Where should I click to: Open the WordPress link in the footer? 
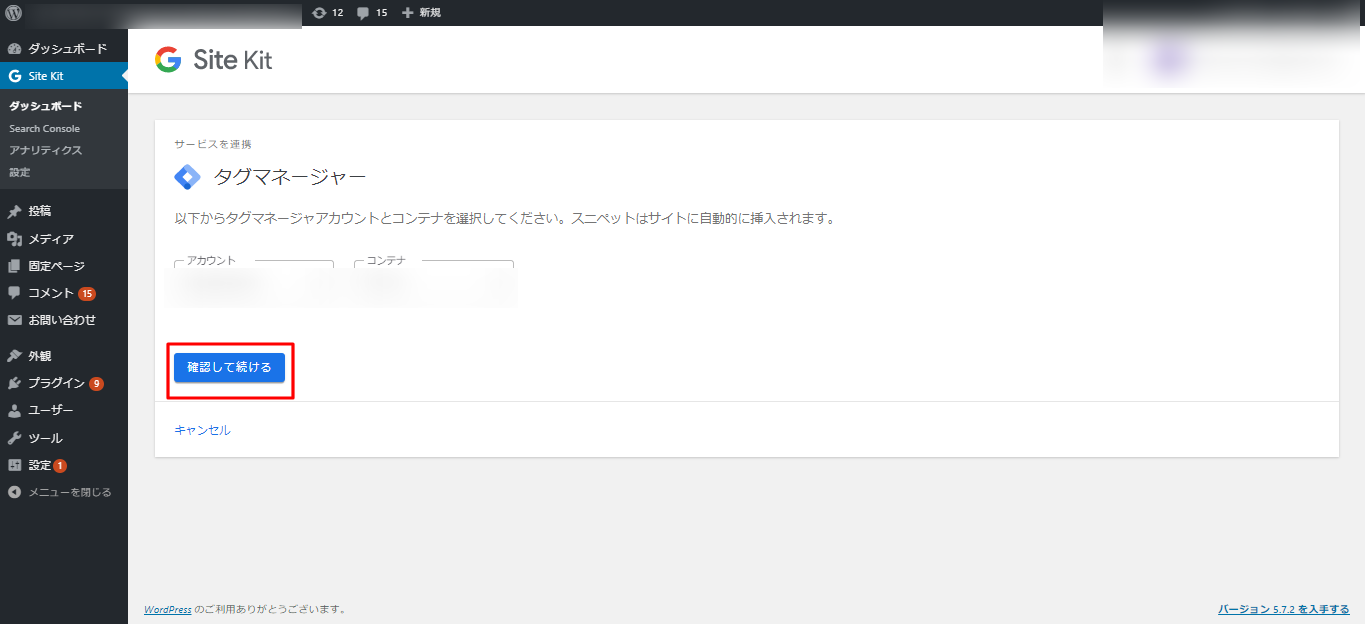pos(168,608)
